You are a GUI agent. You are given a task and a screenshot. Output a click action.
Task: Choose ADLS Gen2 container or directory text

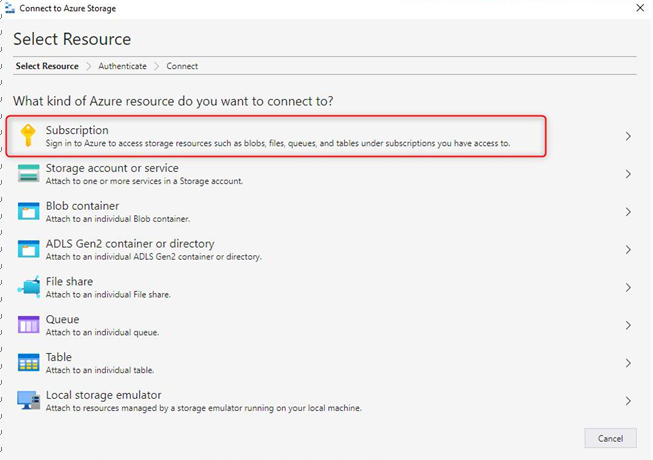(x=130, y=244)
